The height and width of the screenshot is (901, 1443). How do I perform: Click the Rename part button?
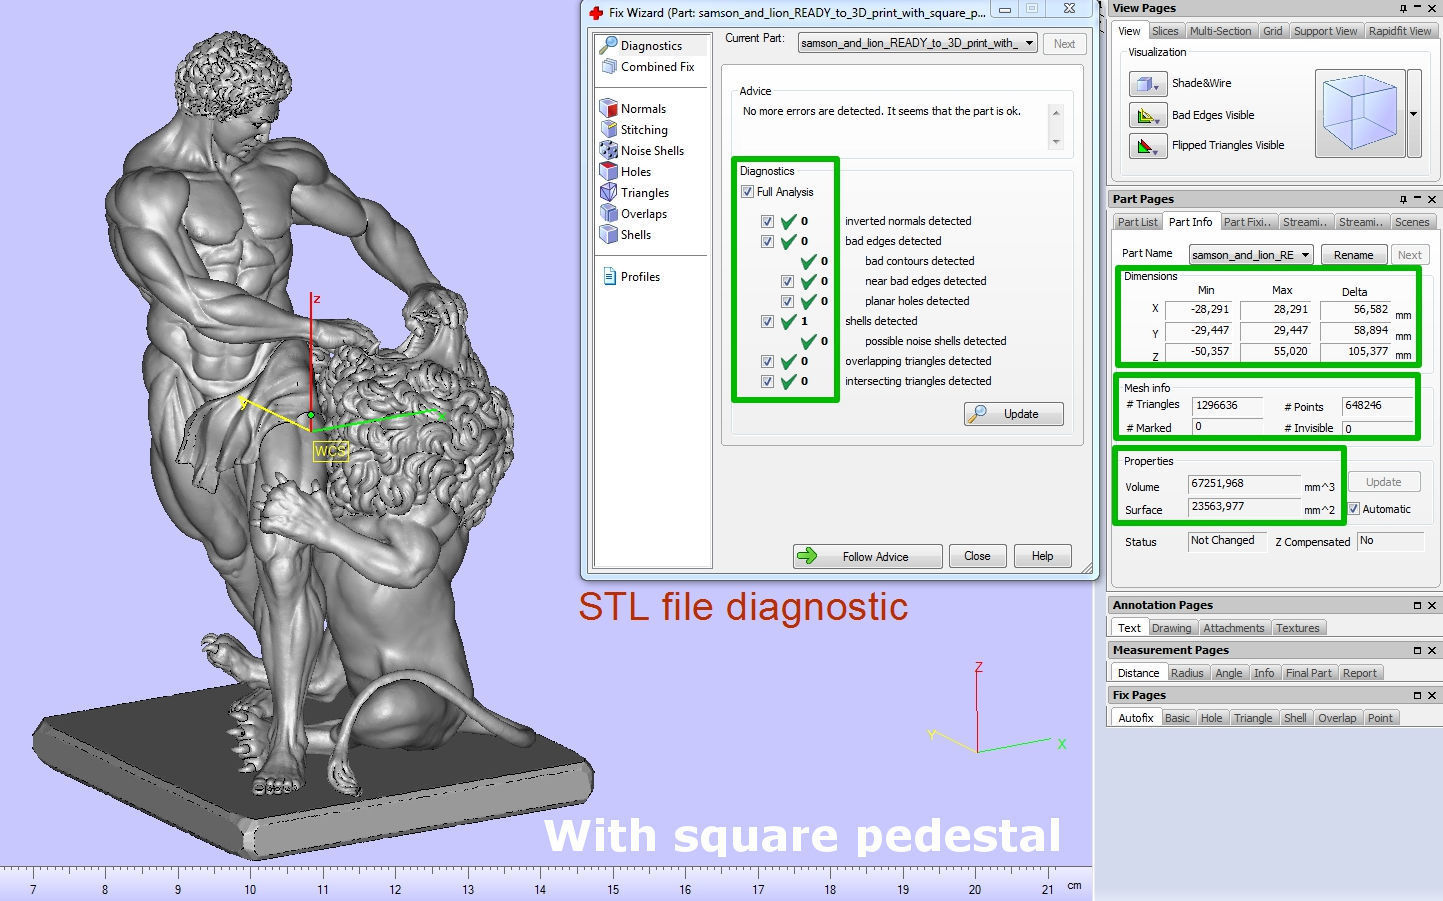[1353, 255]
